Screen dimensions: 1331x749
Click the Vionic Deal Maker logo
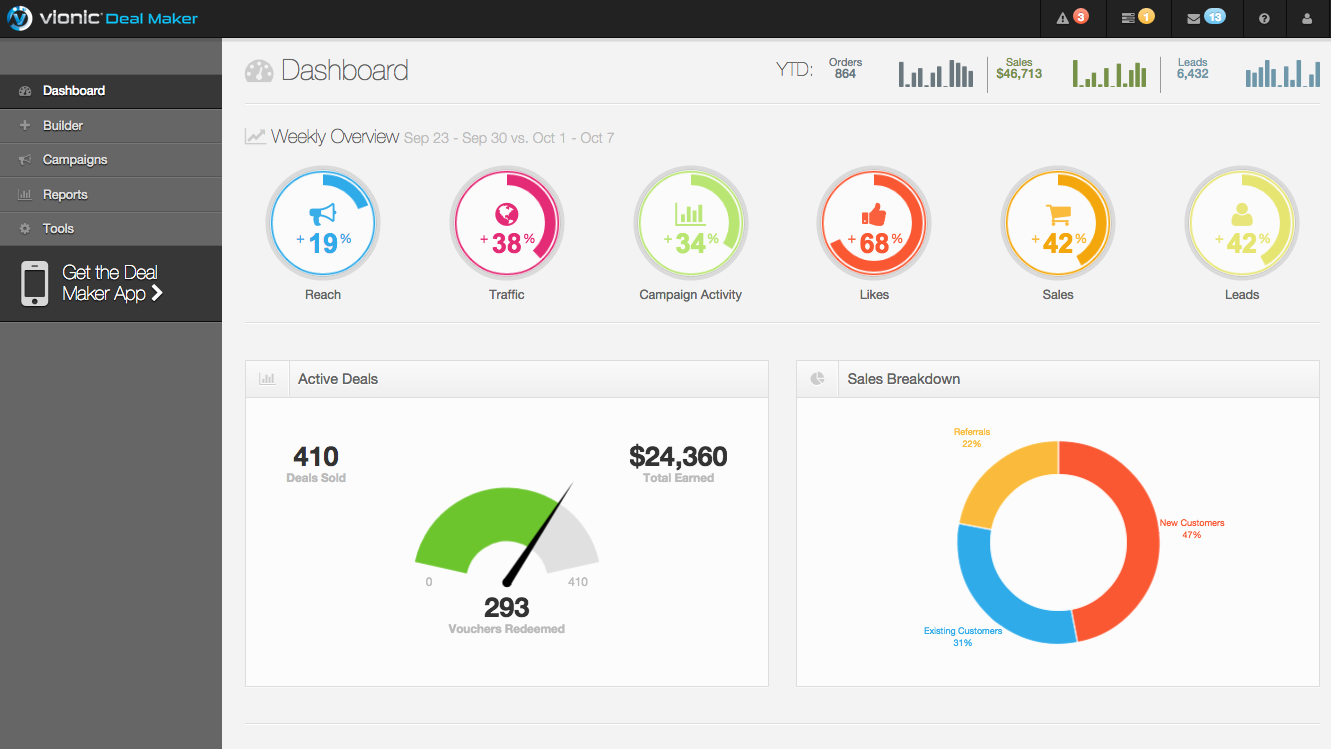click(x=103, y=19)
